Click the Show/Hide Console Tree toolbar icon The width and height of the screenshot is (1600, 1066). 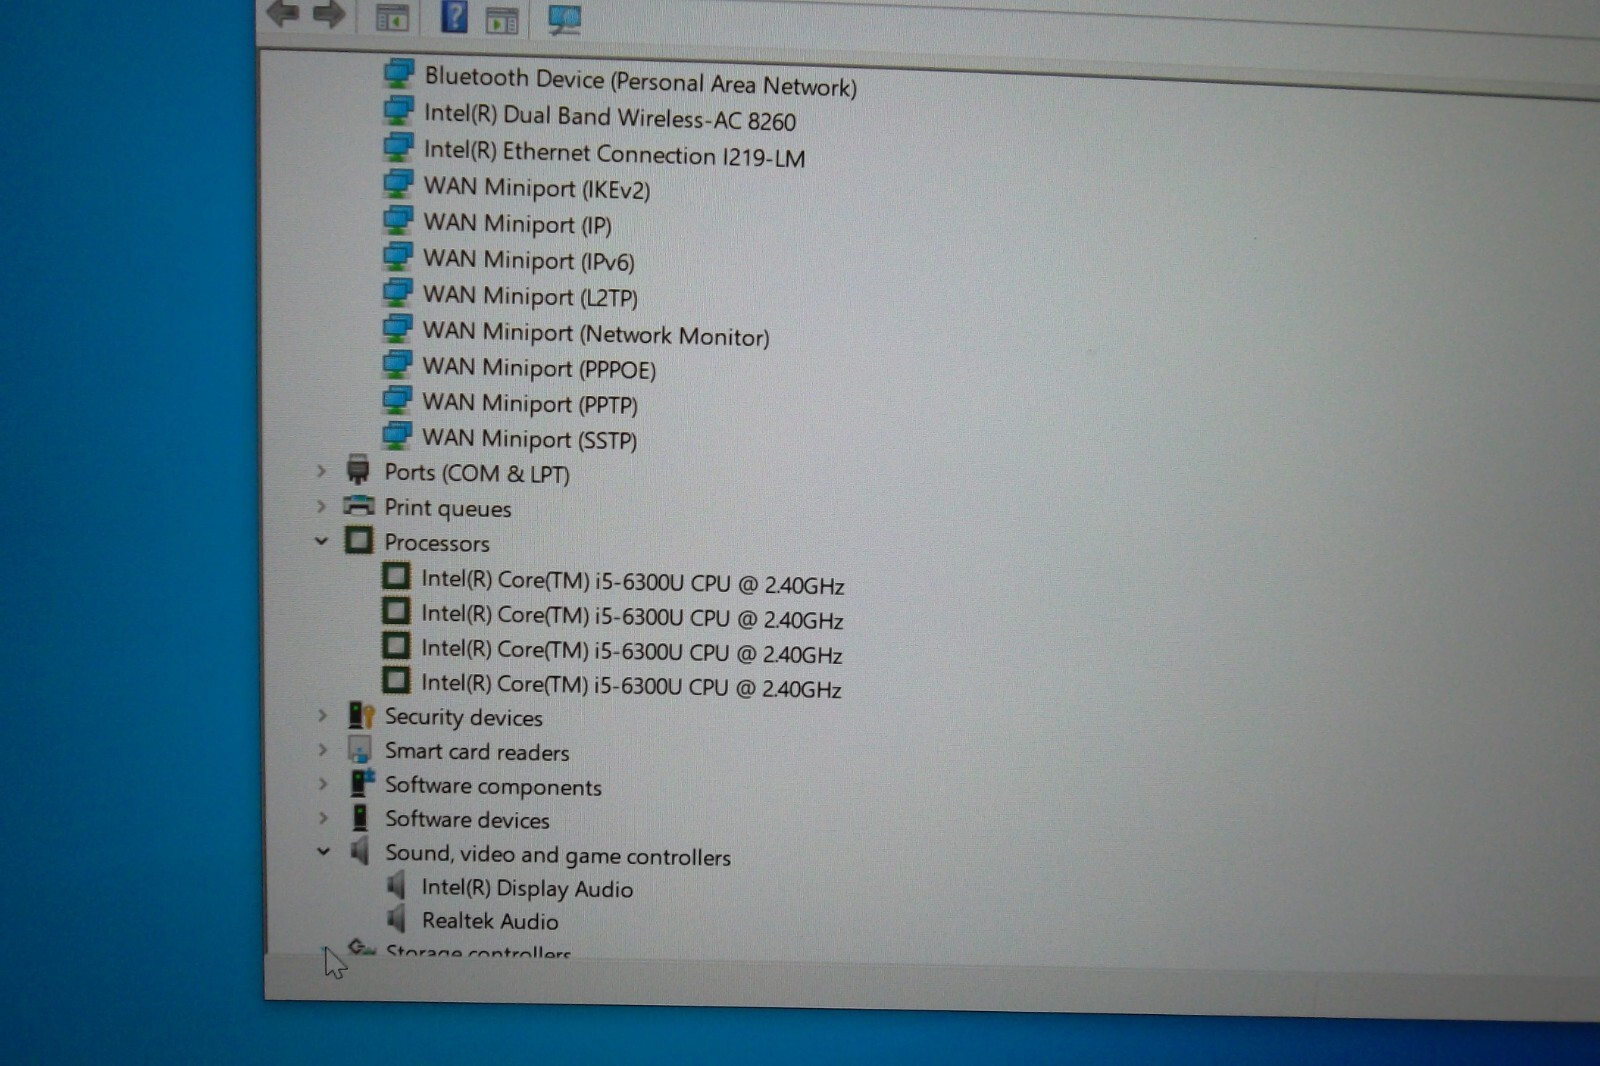(392, 16)
